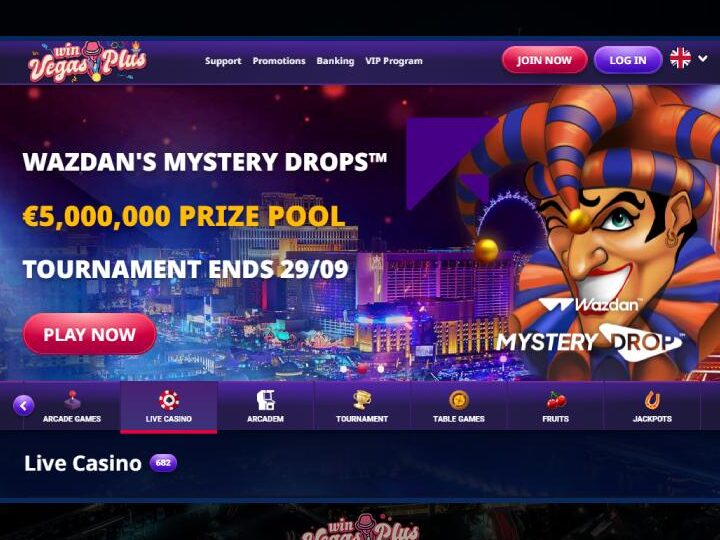Open the Table Games coin category
This screenshot has width=720, height=540.
coord(458,406)
